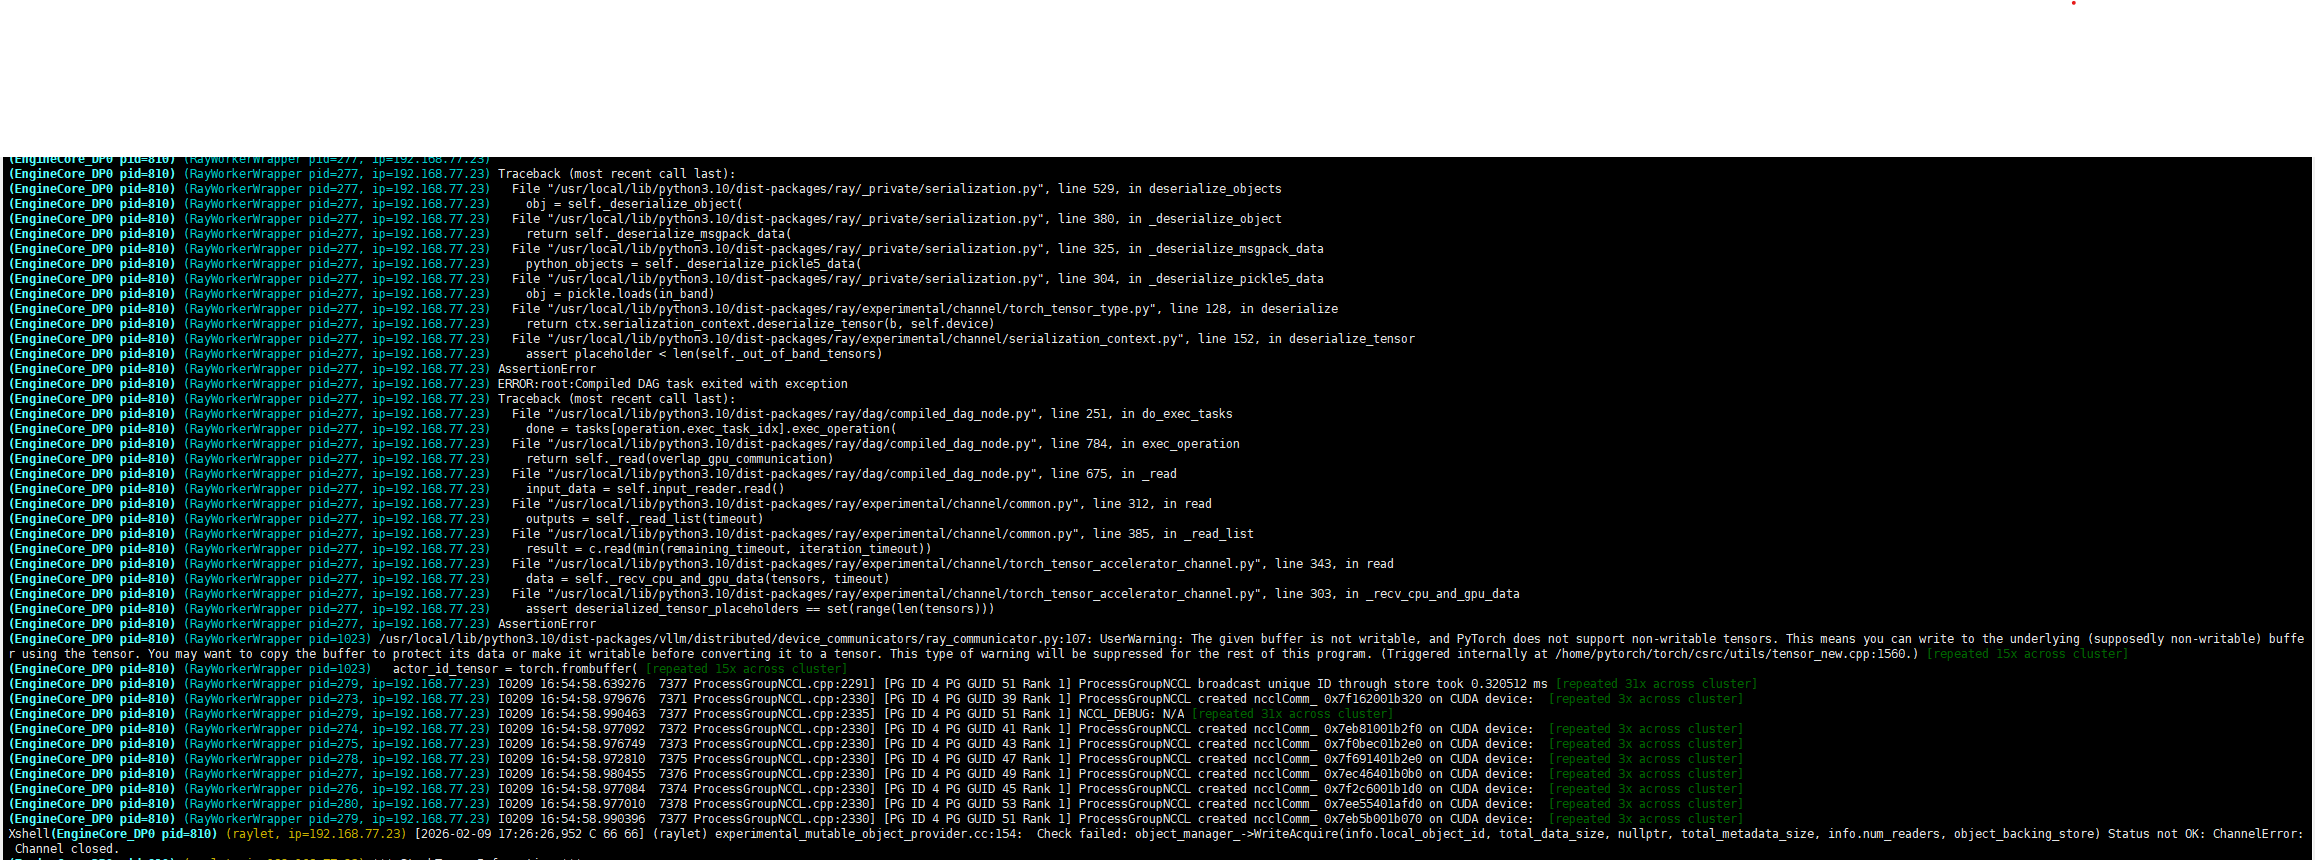
Task: Click ncclComm_ address 0x7f162001b320
Action: coord(1373,699)
